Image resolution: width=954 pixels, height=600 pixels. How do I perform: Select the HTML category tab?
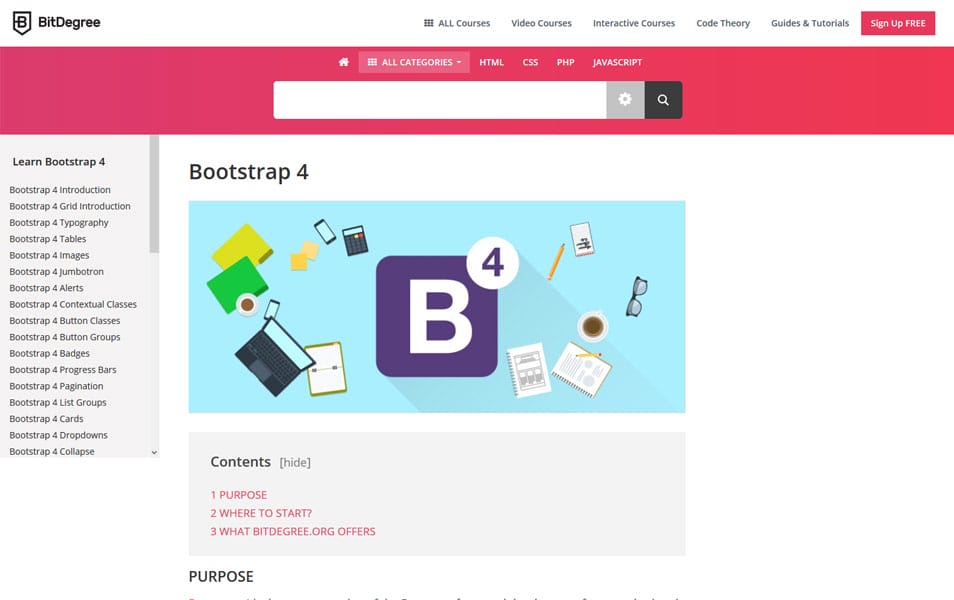(x=491, y=62)
